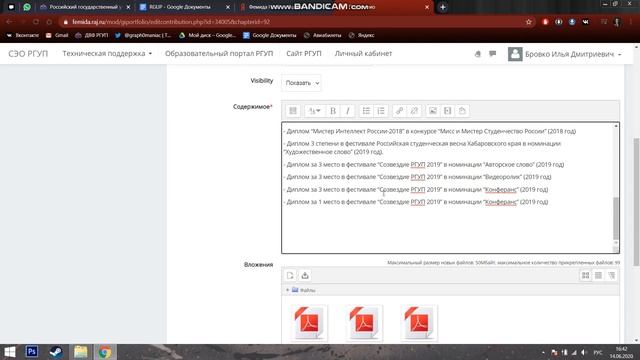The width and height of the screenshot is (640, 360).
Task: Toggle italic formatting in the editor
Action: [x=347, y=111]
